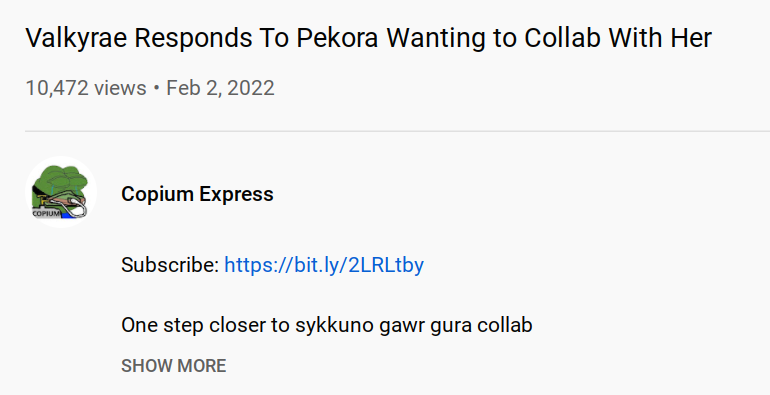Click the green frog head in the avatar

click(63, 180)
